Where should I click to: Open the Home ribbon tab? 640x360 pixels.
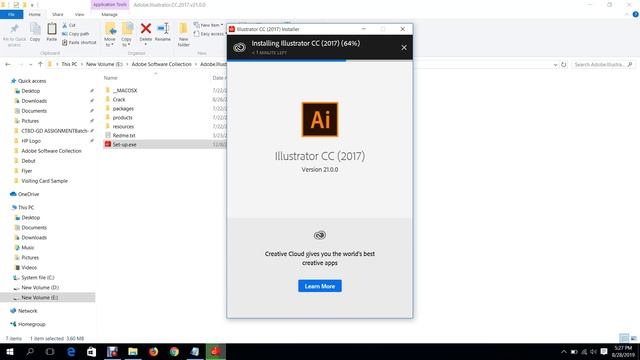click(35, 14)
